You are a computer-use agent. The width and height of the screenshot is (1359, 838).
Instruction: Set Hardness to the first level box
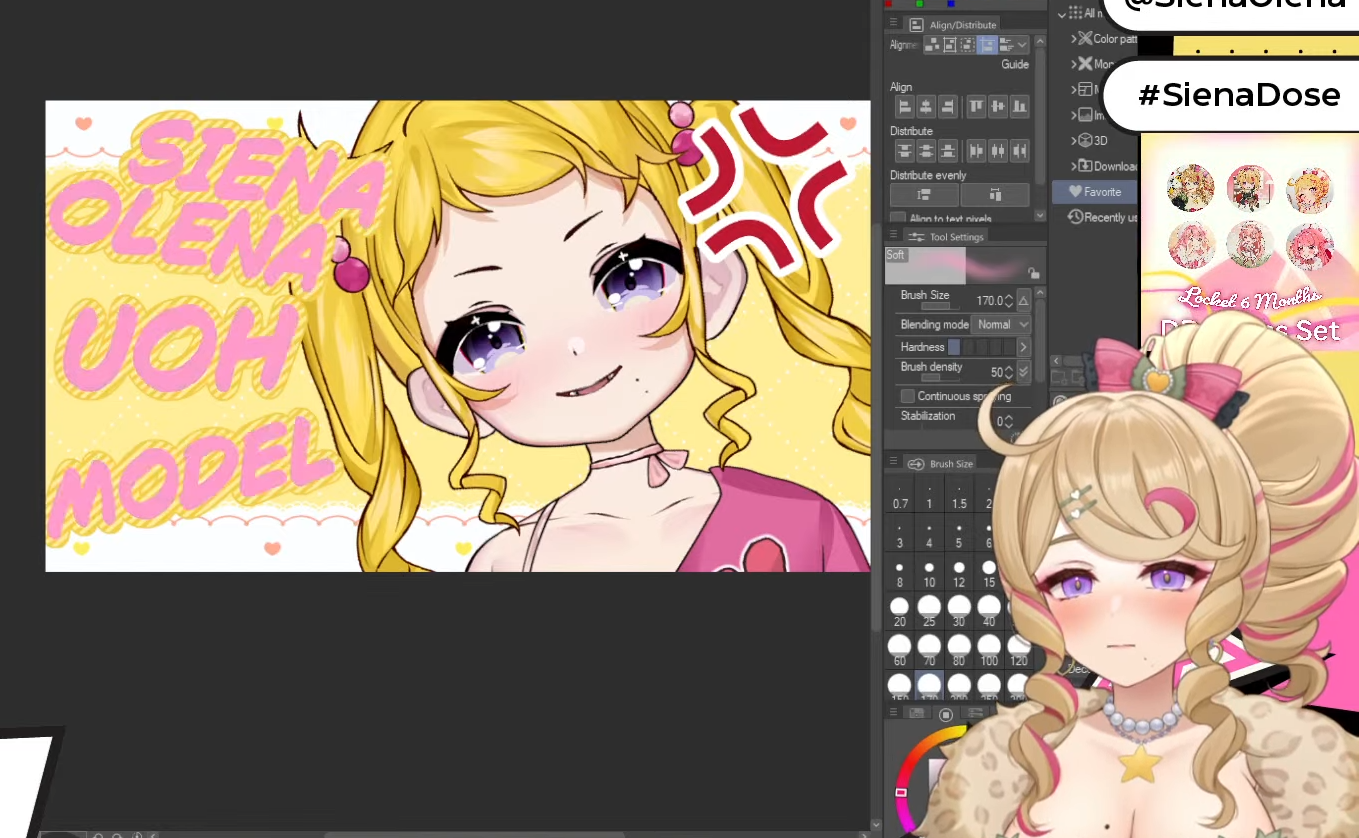pyautogui.click(x=954, y=347)
